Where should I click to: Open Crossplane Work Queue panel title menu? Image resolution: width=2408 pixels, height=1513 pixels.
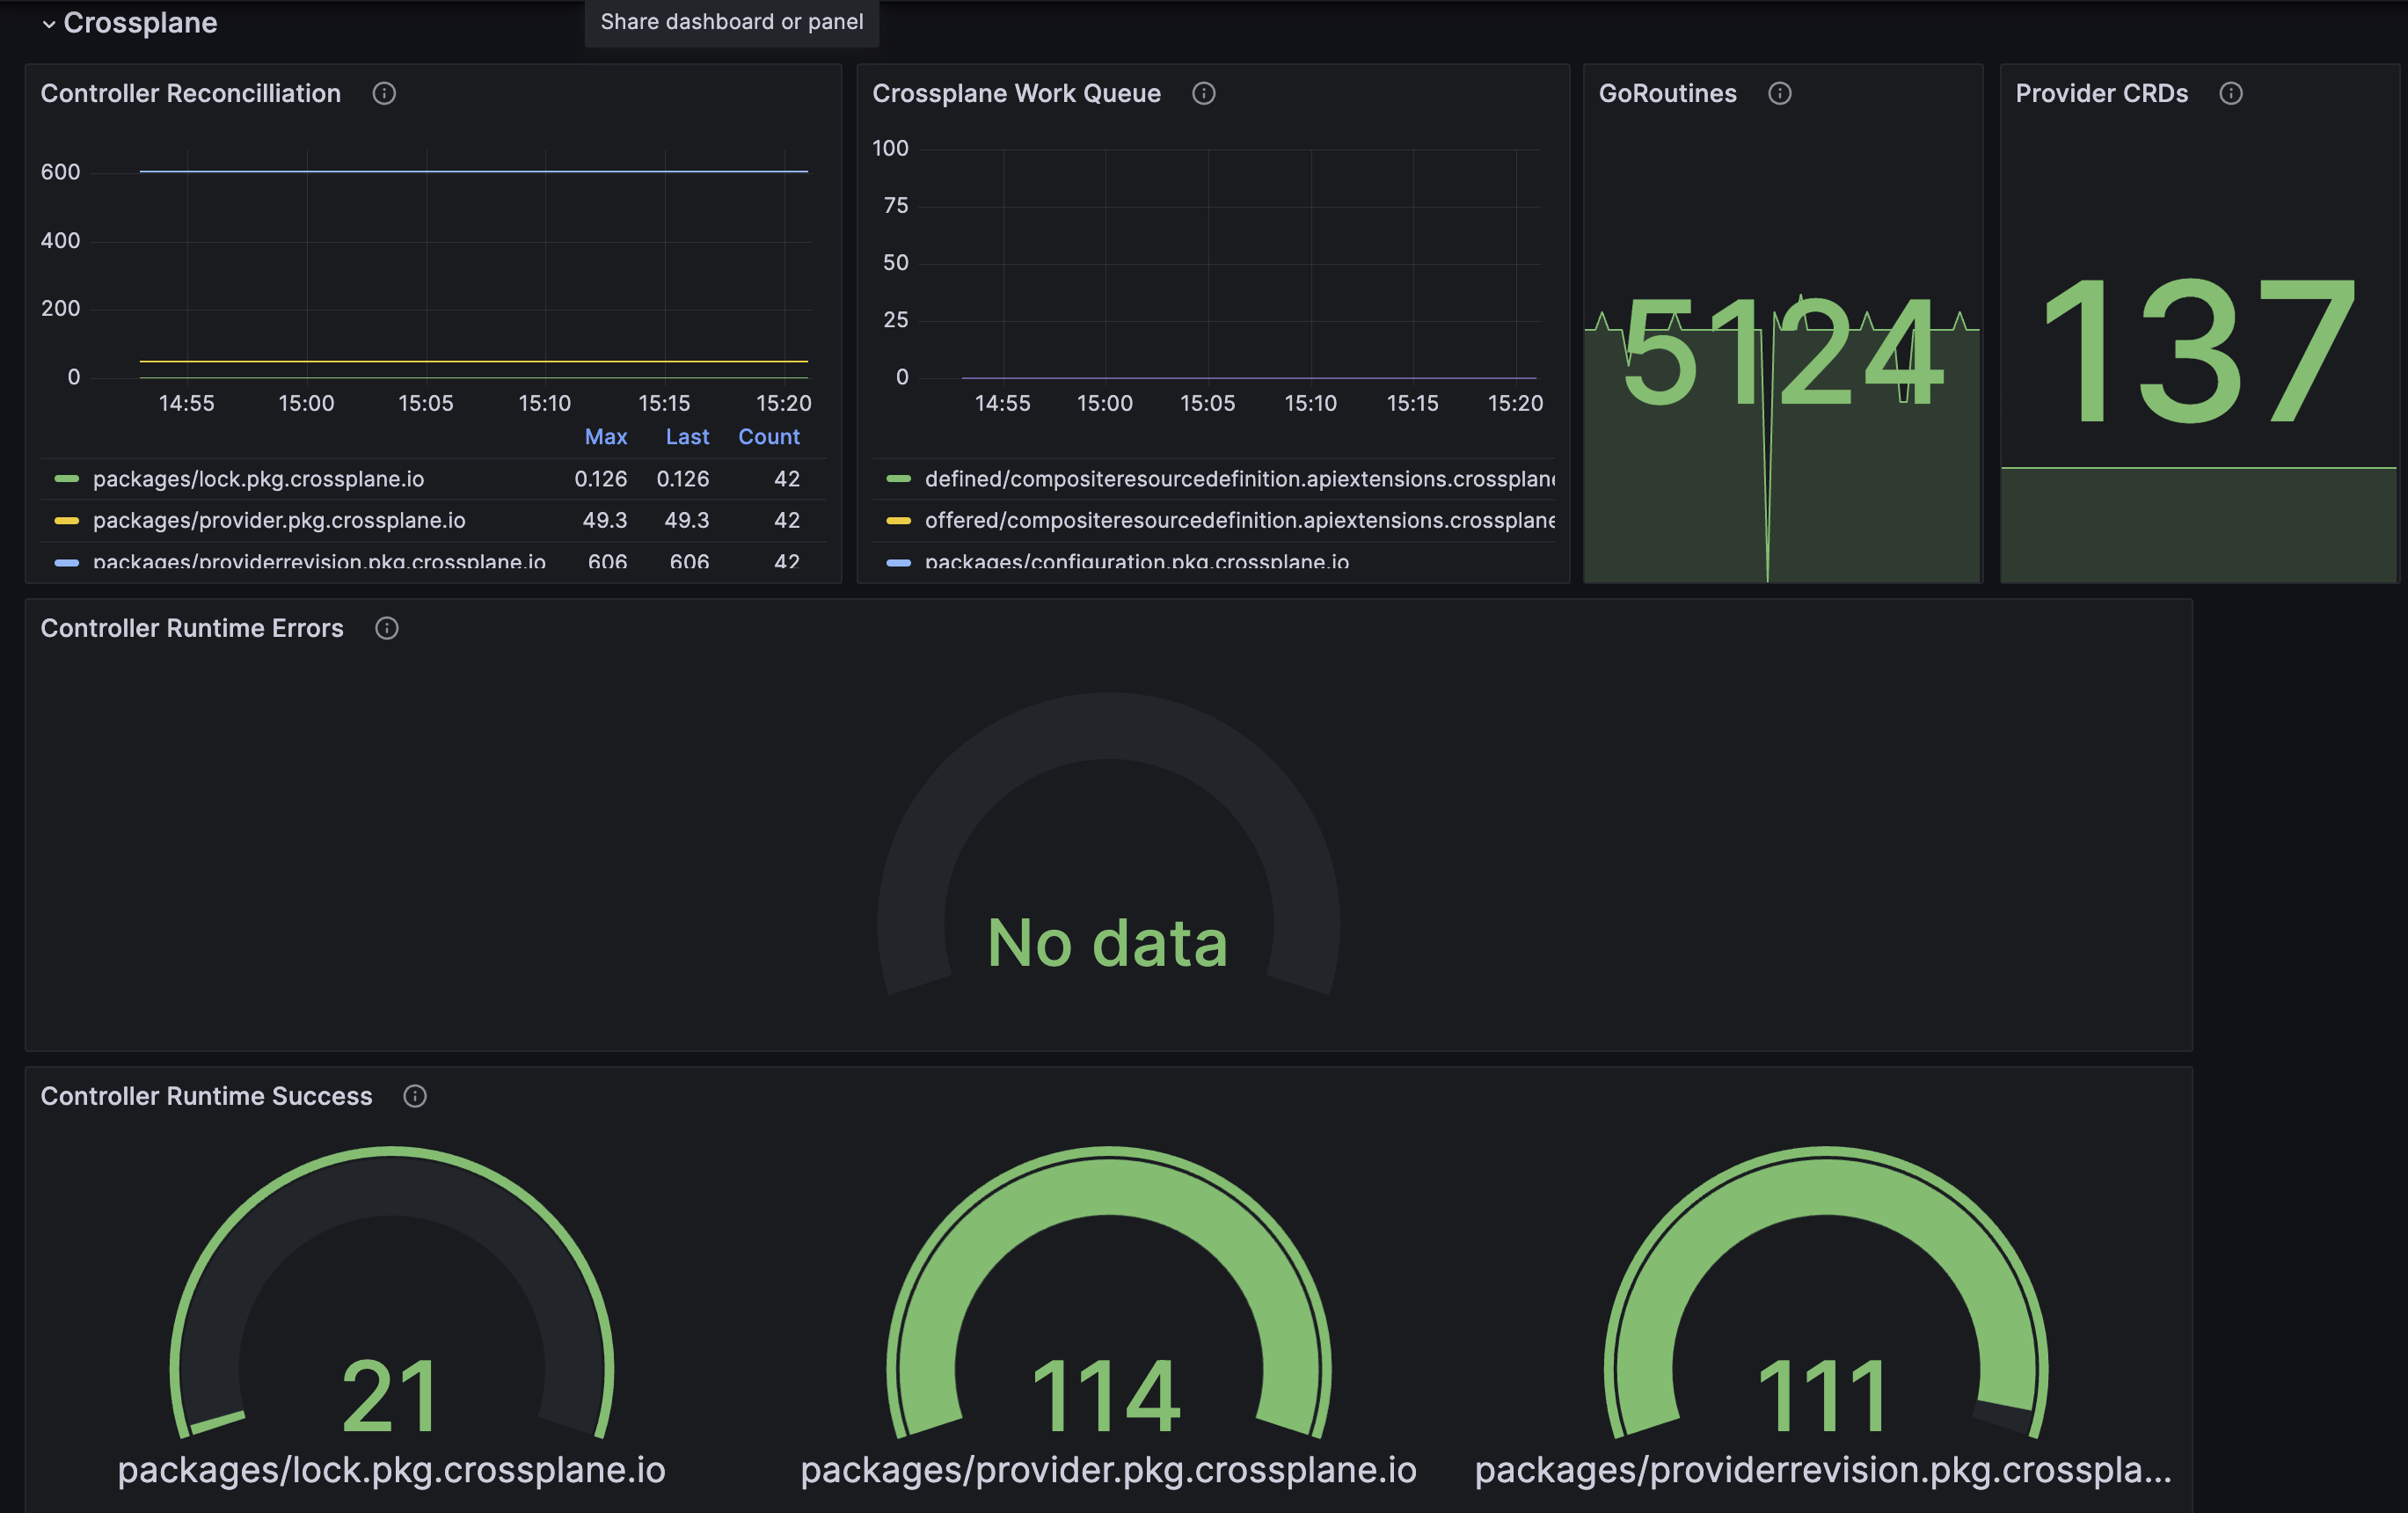point(1016,93)
